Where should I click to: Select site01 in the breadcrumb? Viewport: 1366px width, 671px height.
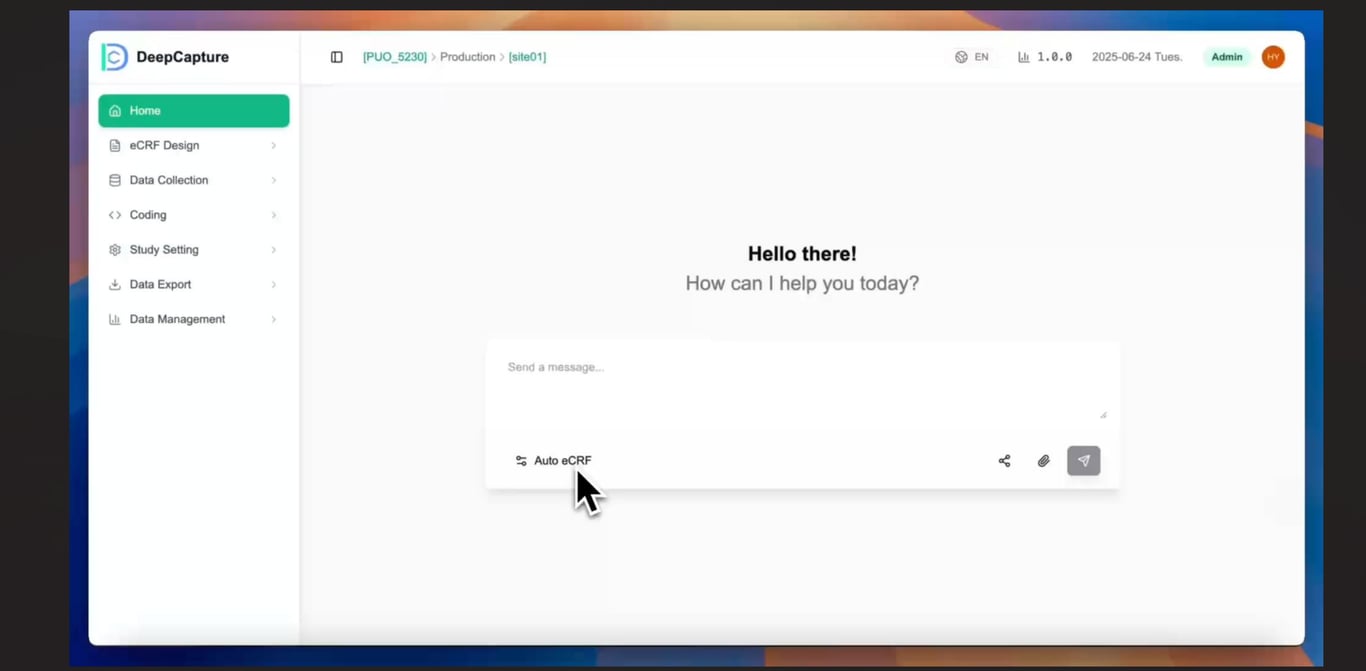527,57
